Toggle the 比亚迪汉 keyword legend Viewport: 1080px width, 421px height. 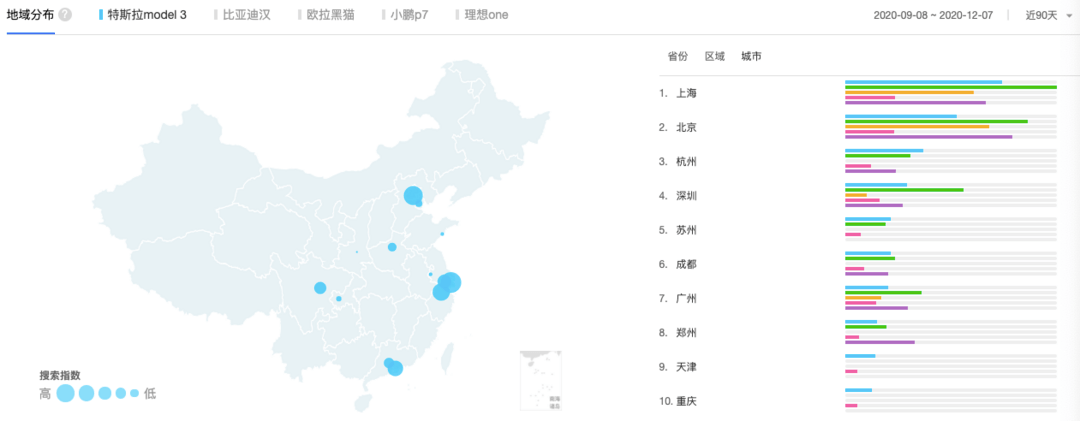(x=241, y=15)
